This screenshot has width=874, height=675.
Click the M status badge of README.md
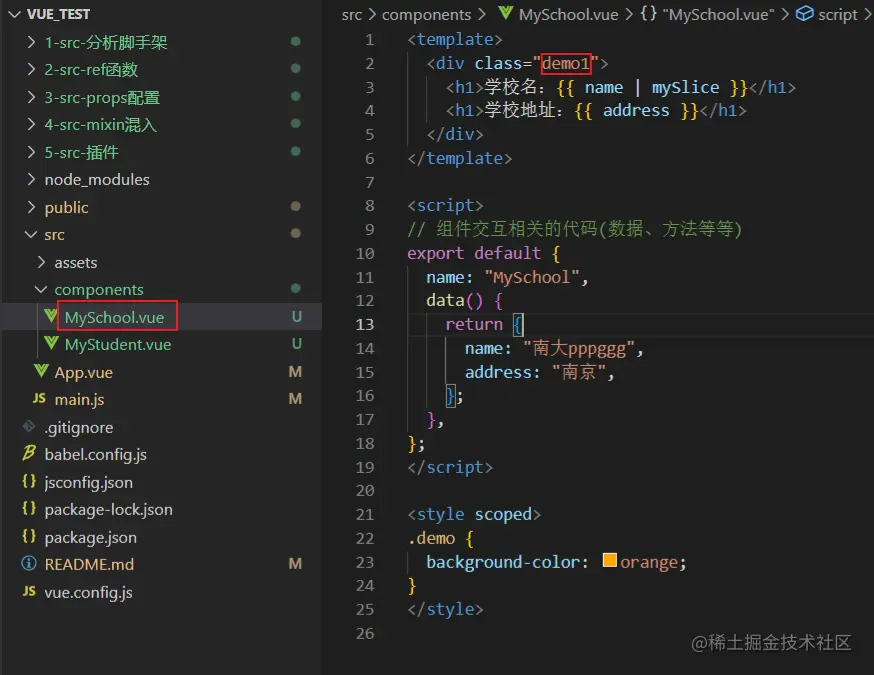(x=295, y=564)
